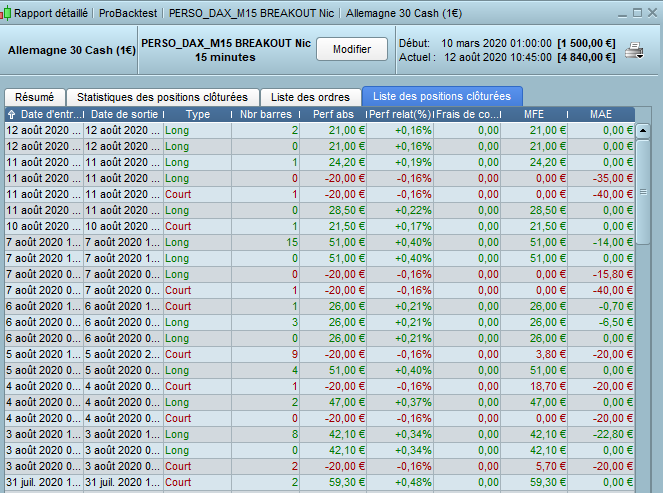Sort by MFE column header
The width and height of the screenshot is (663, 493).
[x=534, y=115]
